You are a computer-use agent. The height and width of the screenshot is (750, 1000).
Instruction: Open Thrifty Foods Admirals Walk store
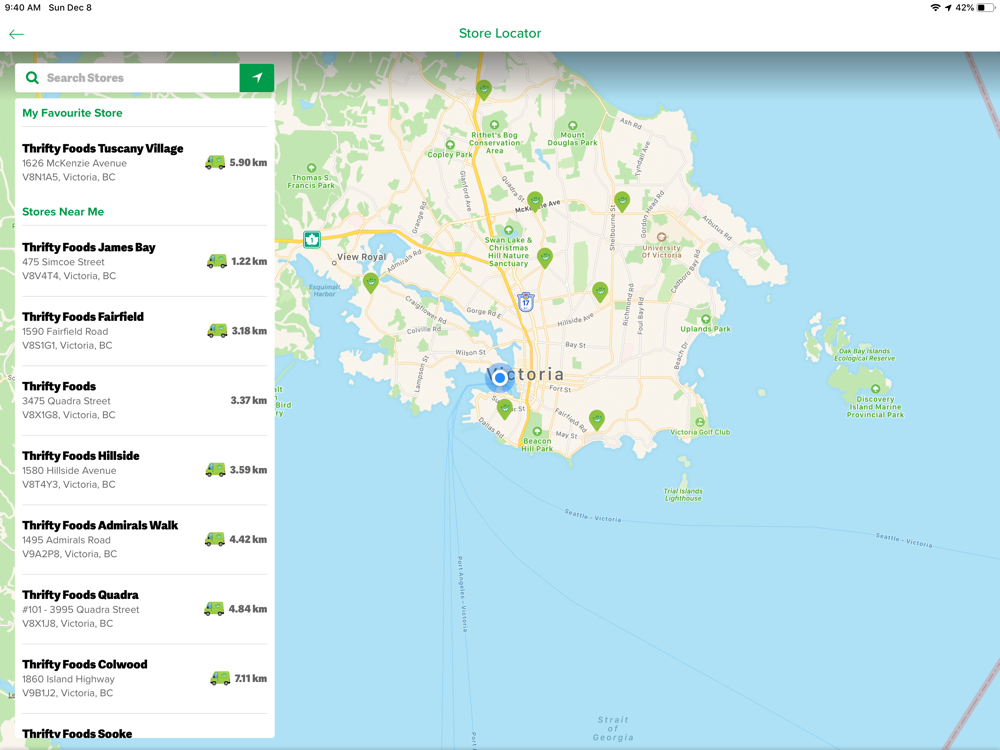point(145,539)
